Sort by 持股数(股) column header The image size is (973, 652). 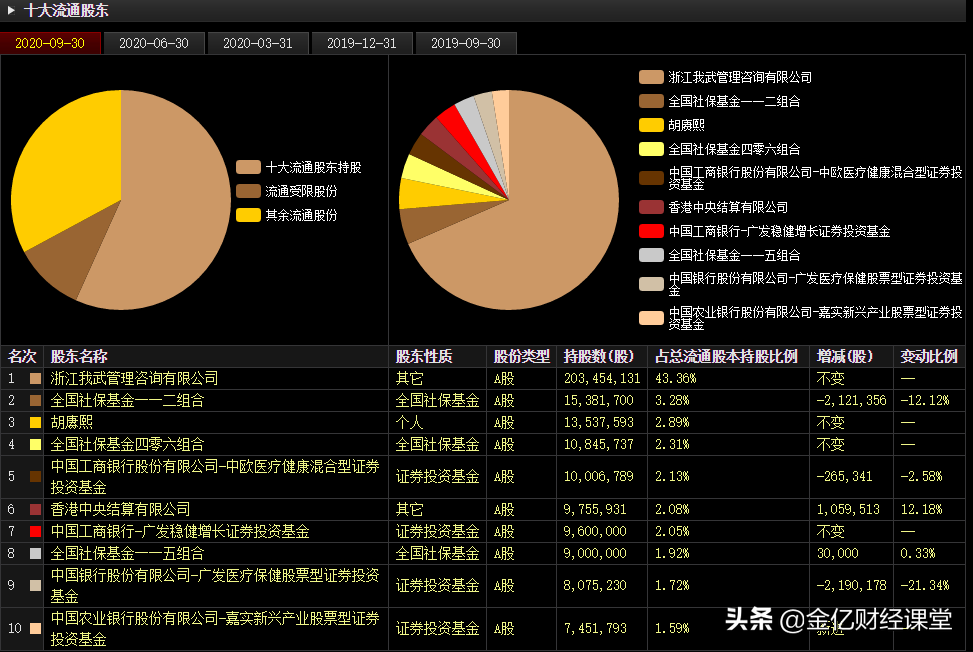599,357
